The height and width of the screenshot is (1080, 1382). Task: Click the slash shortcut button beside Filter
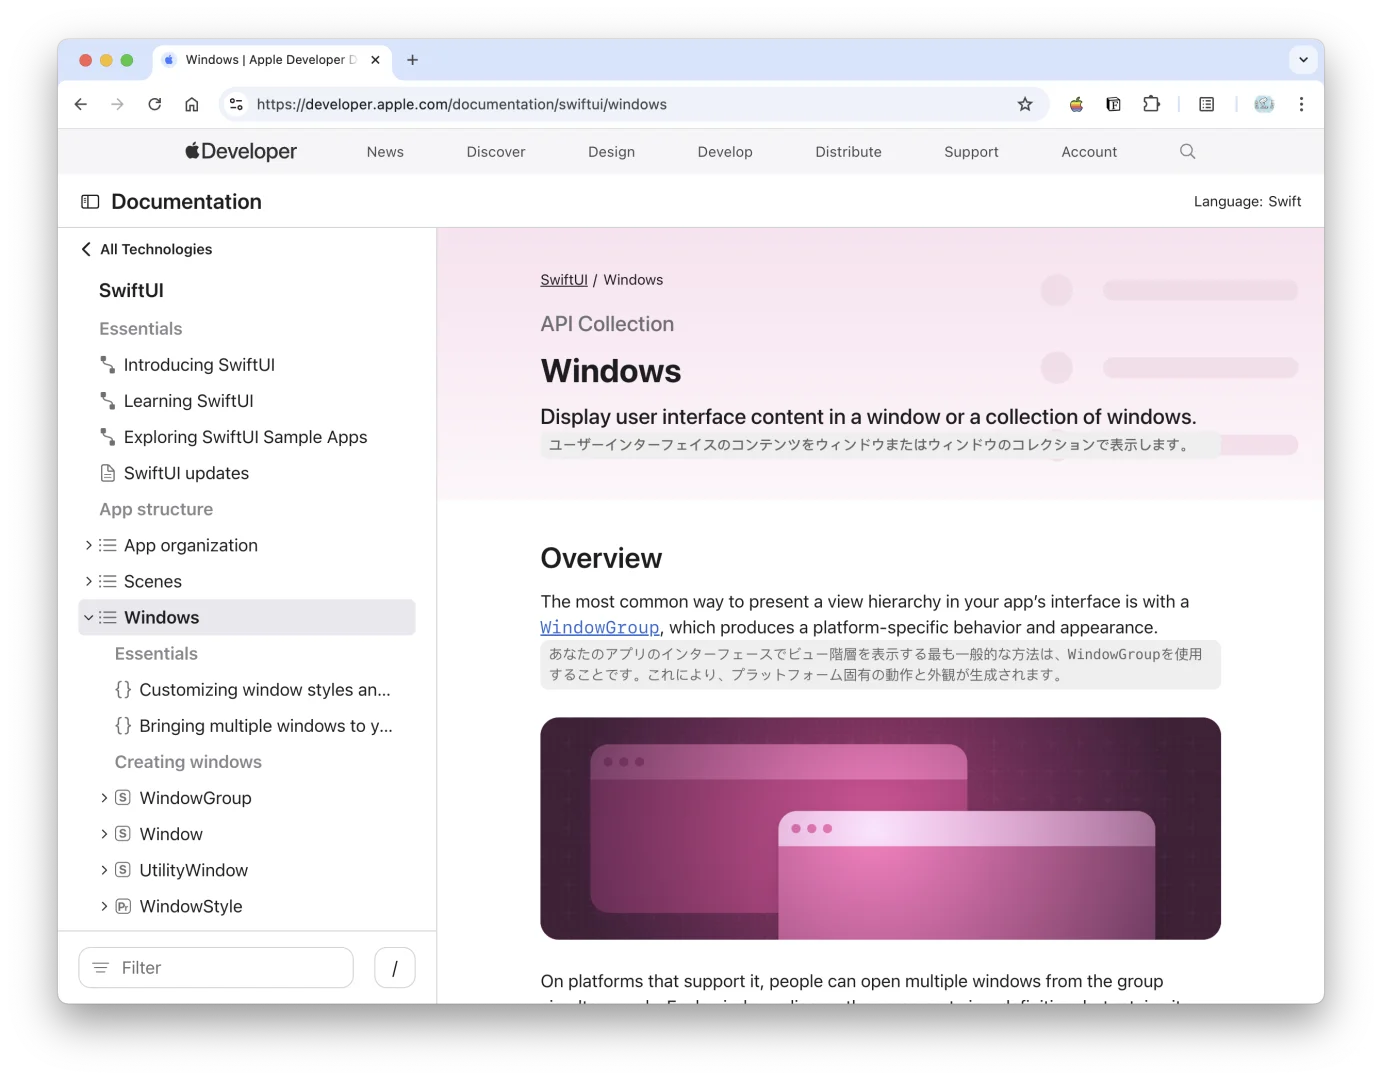395,968
